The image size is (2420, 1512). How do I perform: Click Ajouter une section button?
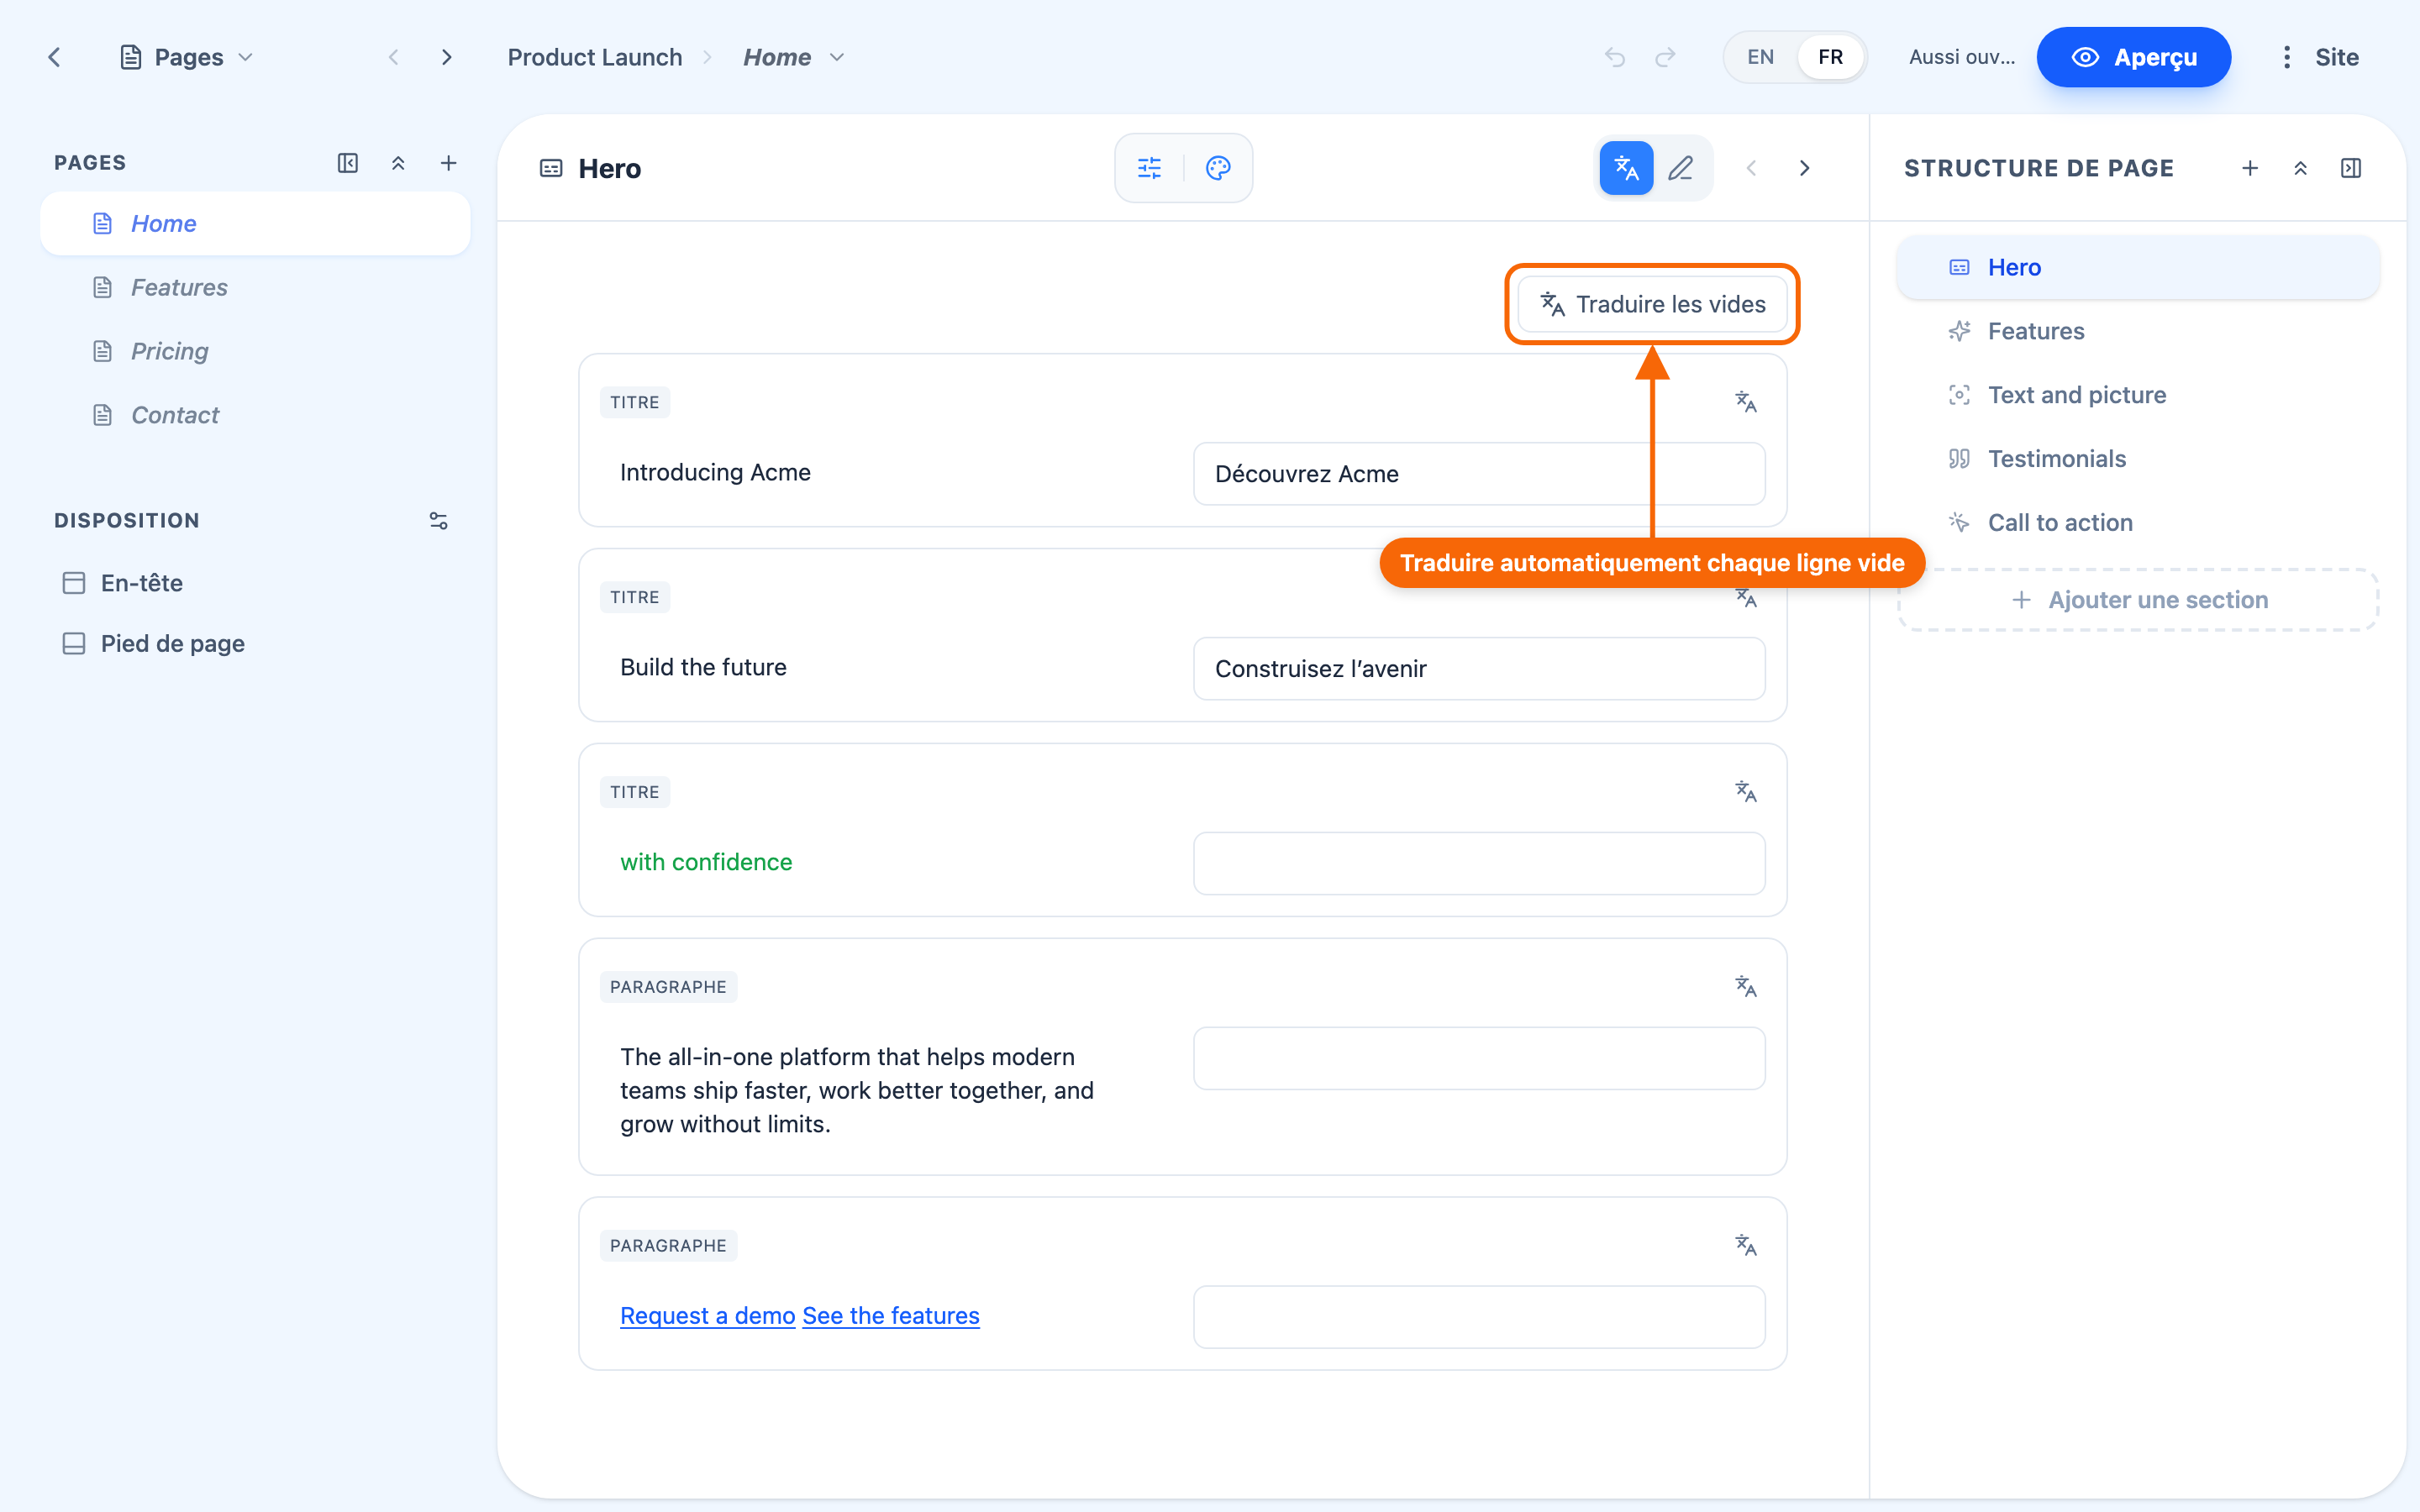[2138, 600]
